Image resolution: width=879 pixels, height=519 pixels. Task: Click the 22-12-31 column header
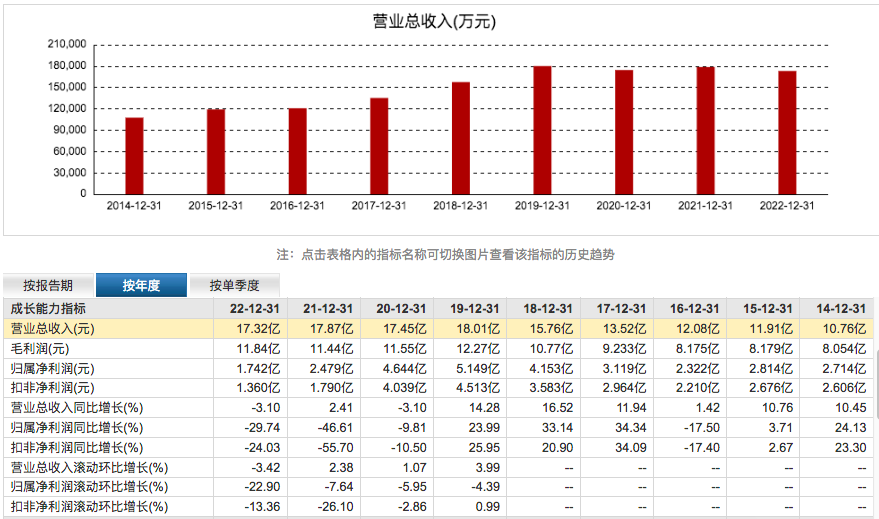[x=254, y=308]
